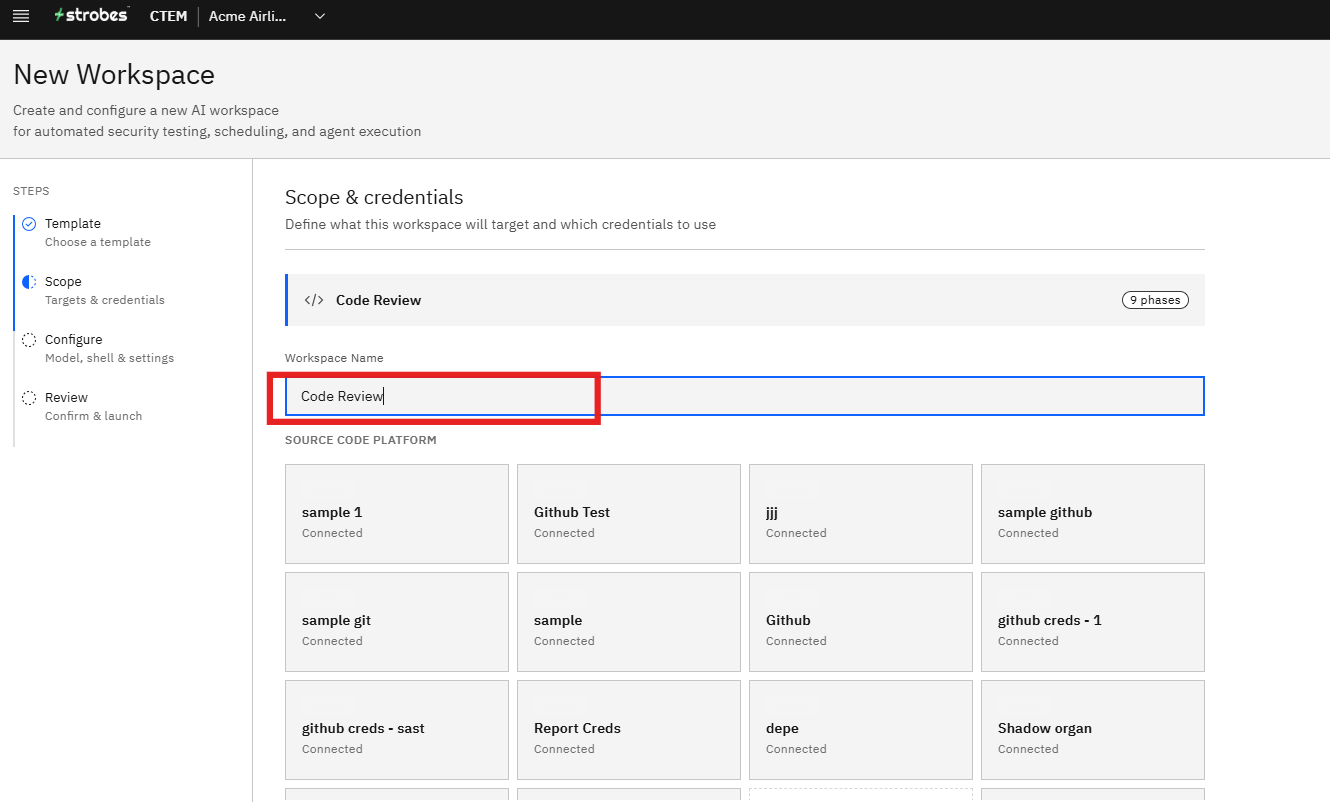Screen dimensions: 1330x802
Task: Choose the Report Creds platform card
Action: 629,730
